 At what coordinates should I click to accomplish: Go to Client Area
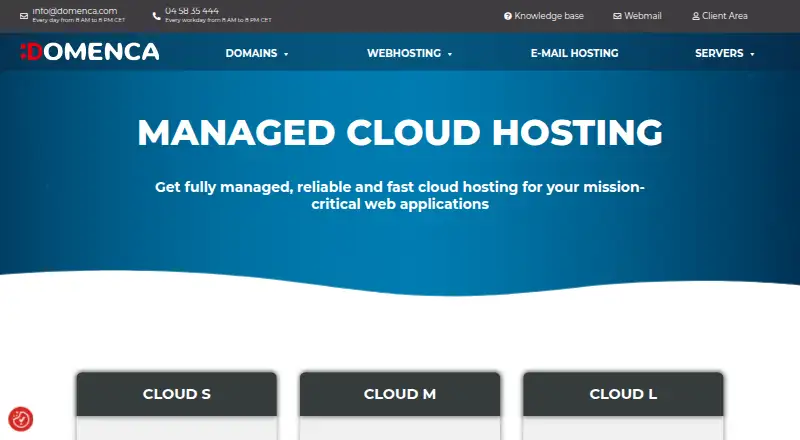[720, 16]
